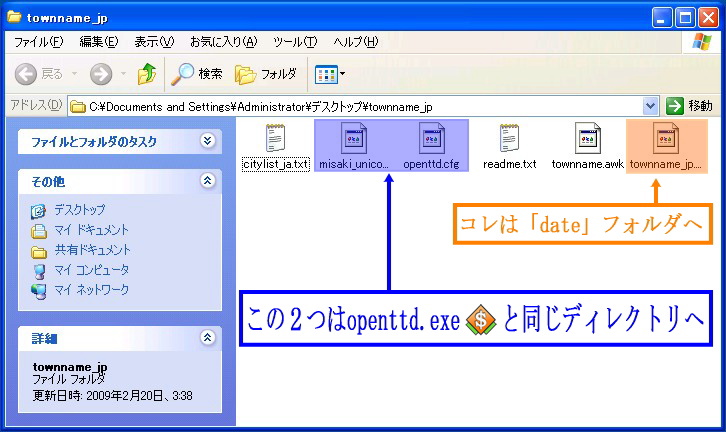Collapse the 詳細 details panel
This screenshot has width=726, height=432.
[207, 337]
